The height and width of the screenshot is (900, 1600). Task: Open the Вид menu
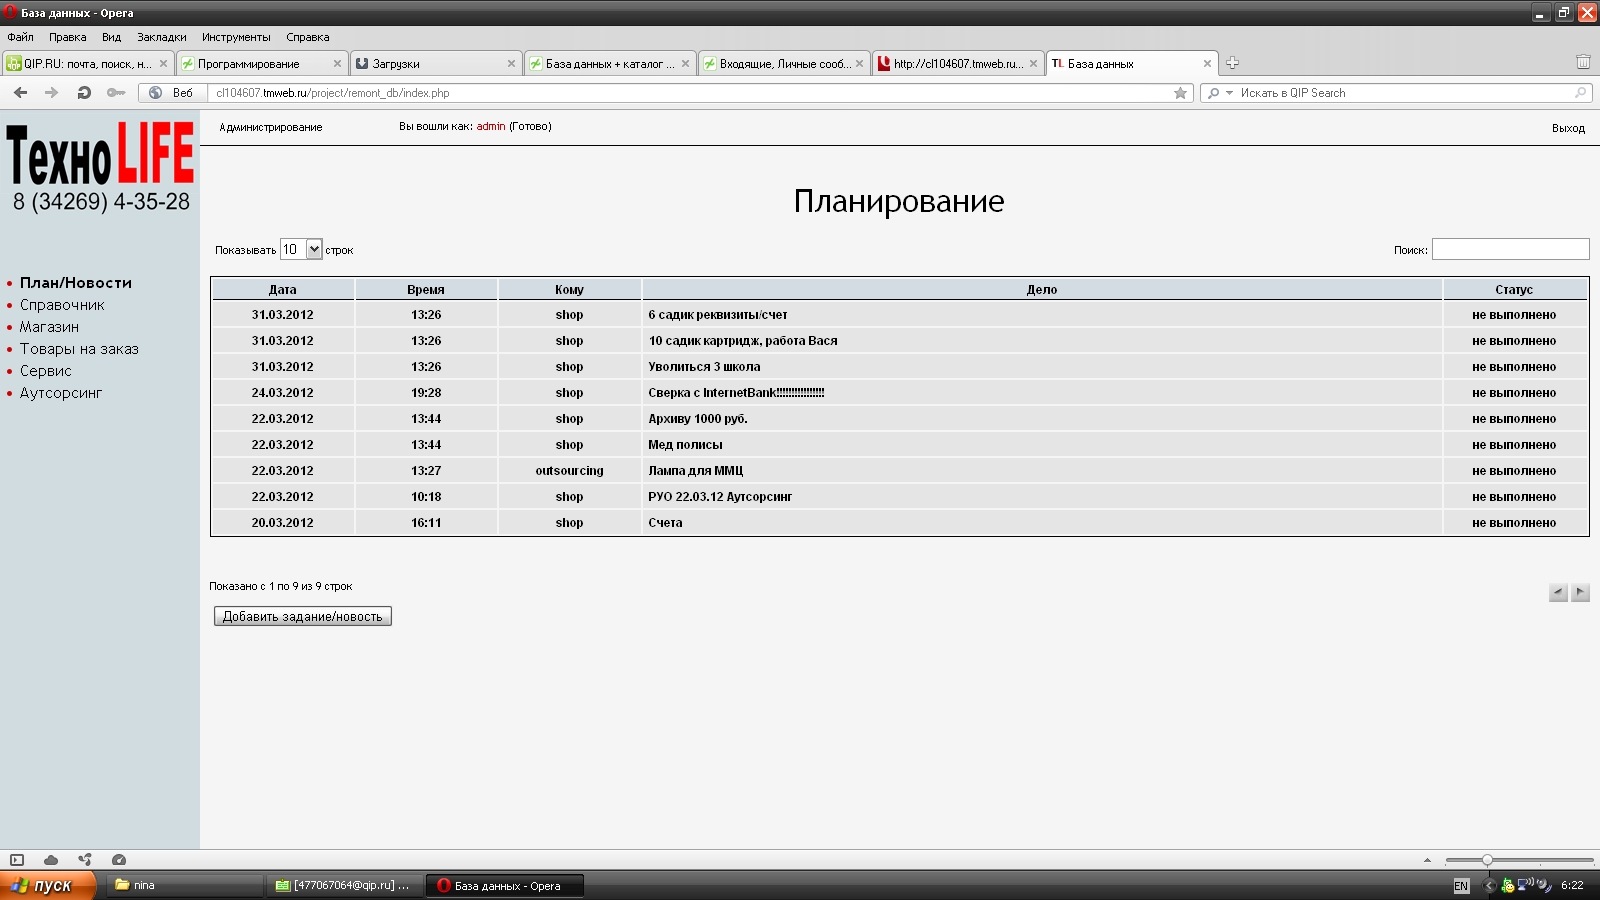[x=111, y=37]
